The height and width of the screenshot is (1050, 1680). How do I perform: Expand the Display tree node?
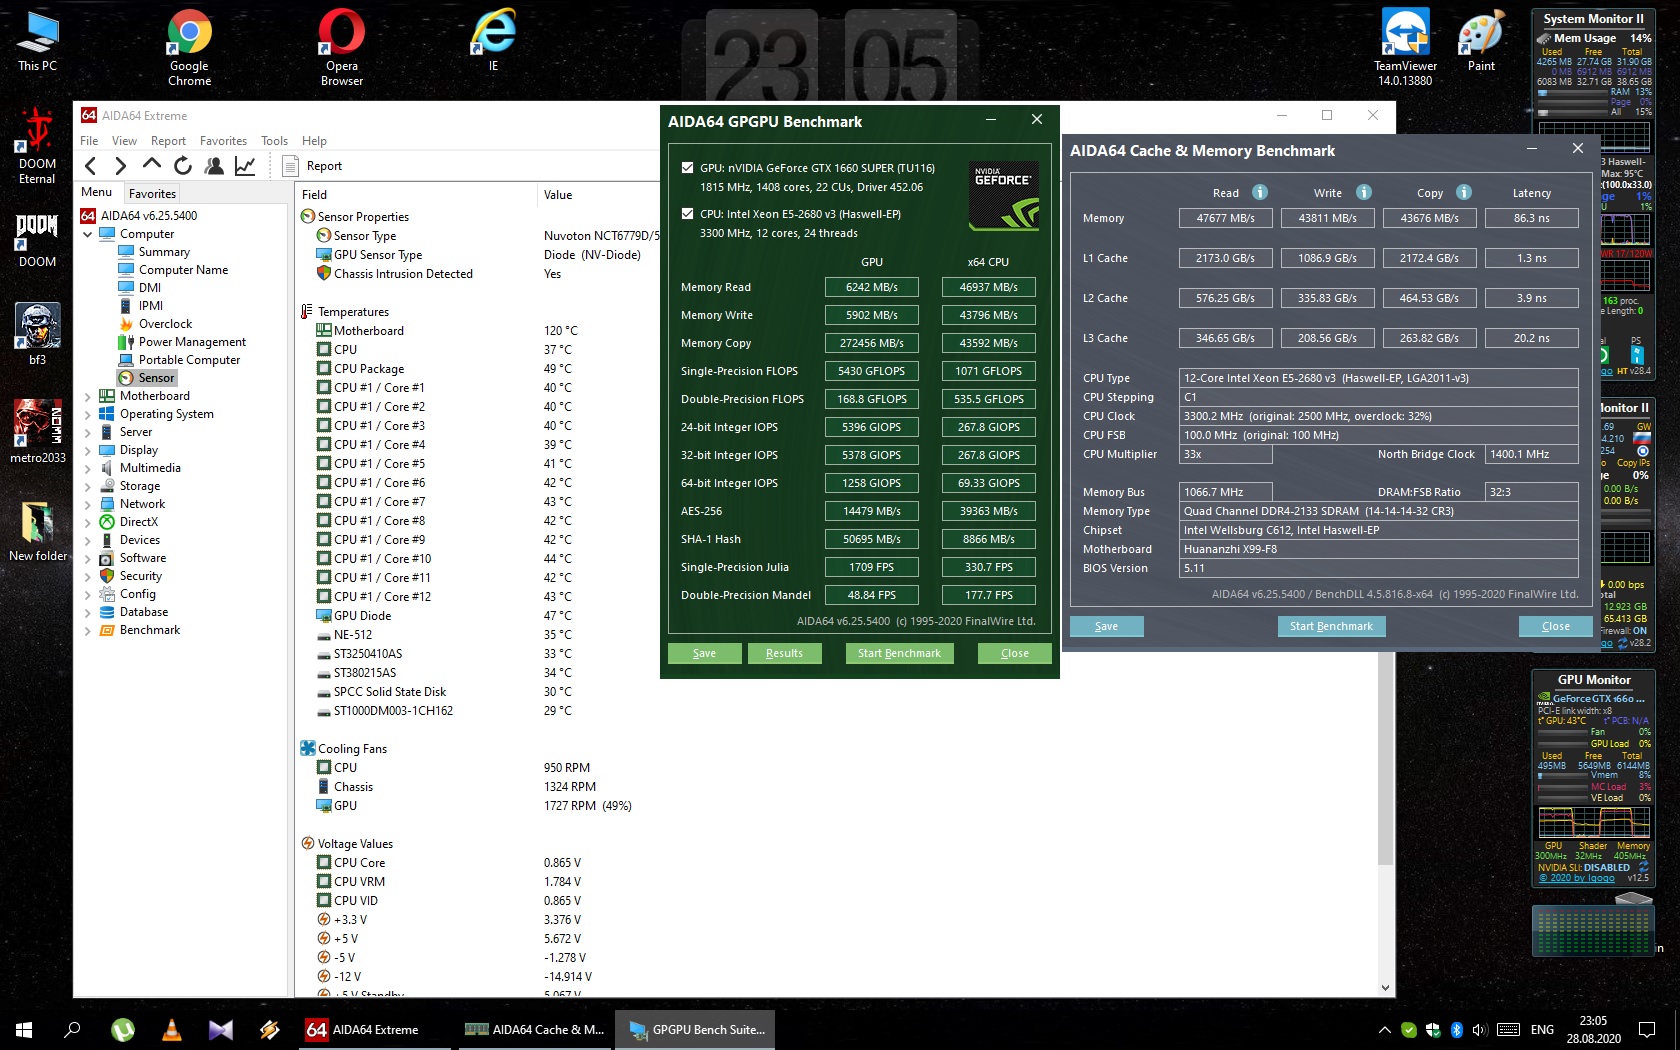click(x=87, y=450)
